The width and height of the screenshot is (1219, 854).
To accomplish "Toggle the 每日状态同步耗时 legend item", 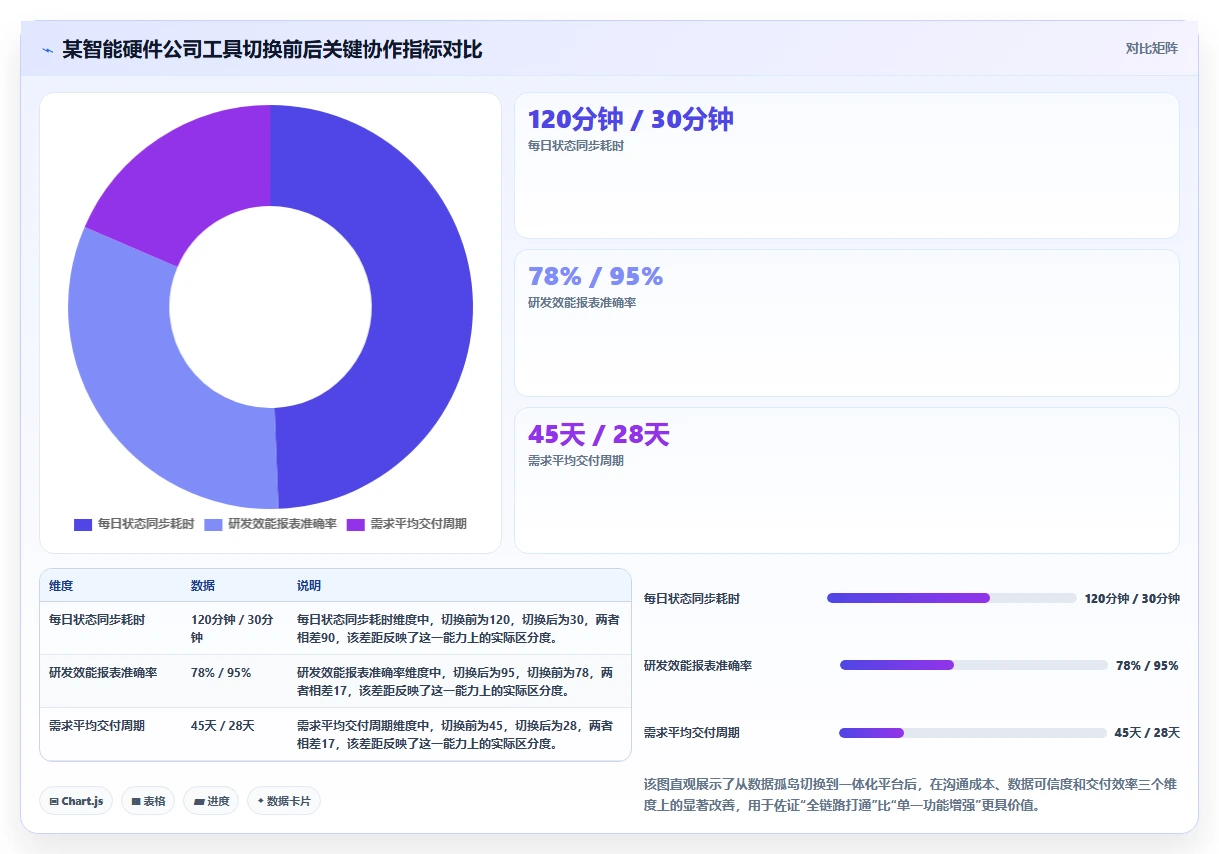I will (134, 524).
